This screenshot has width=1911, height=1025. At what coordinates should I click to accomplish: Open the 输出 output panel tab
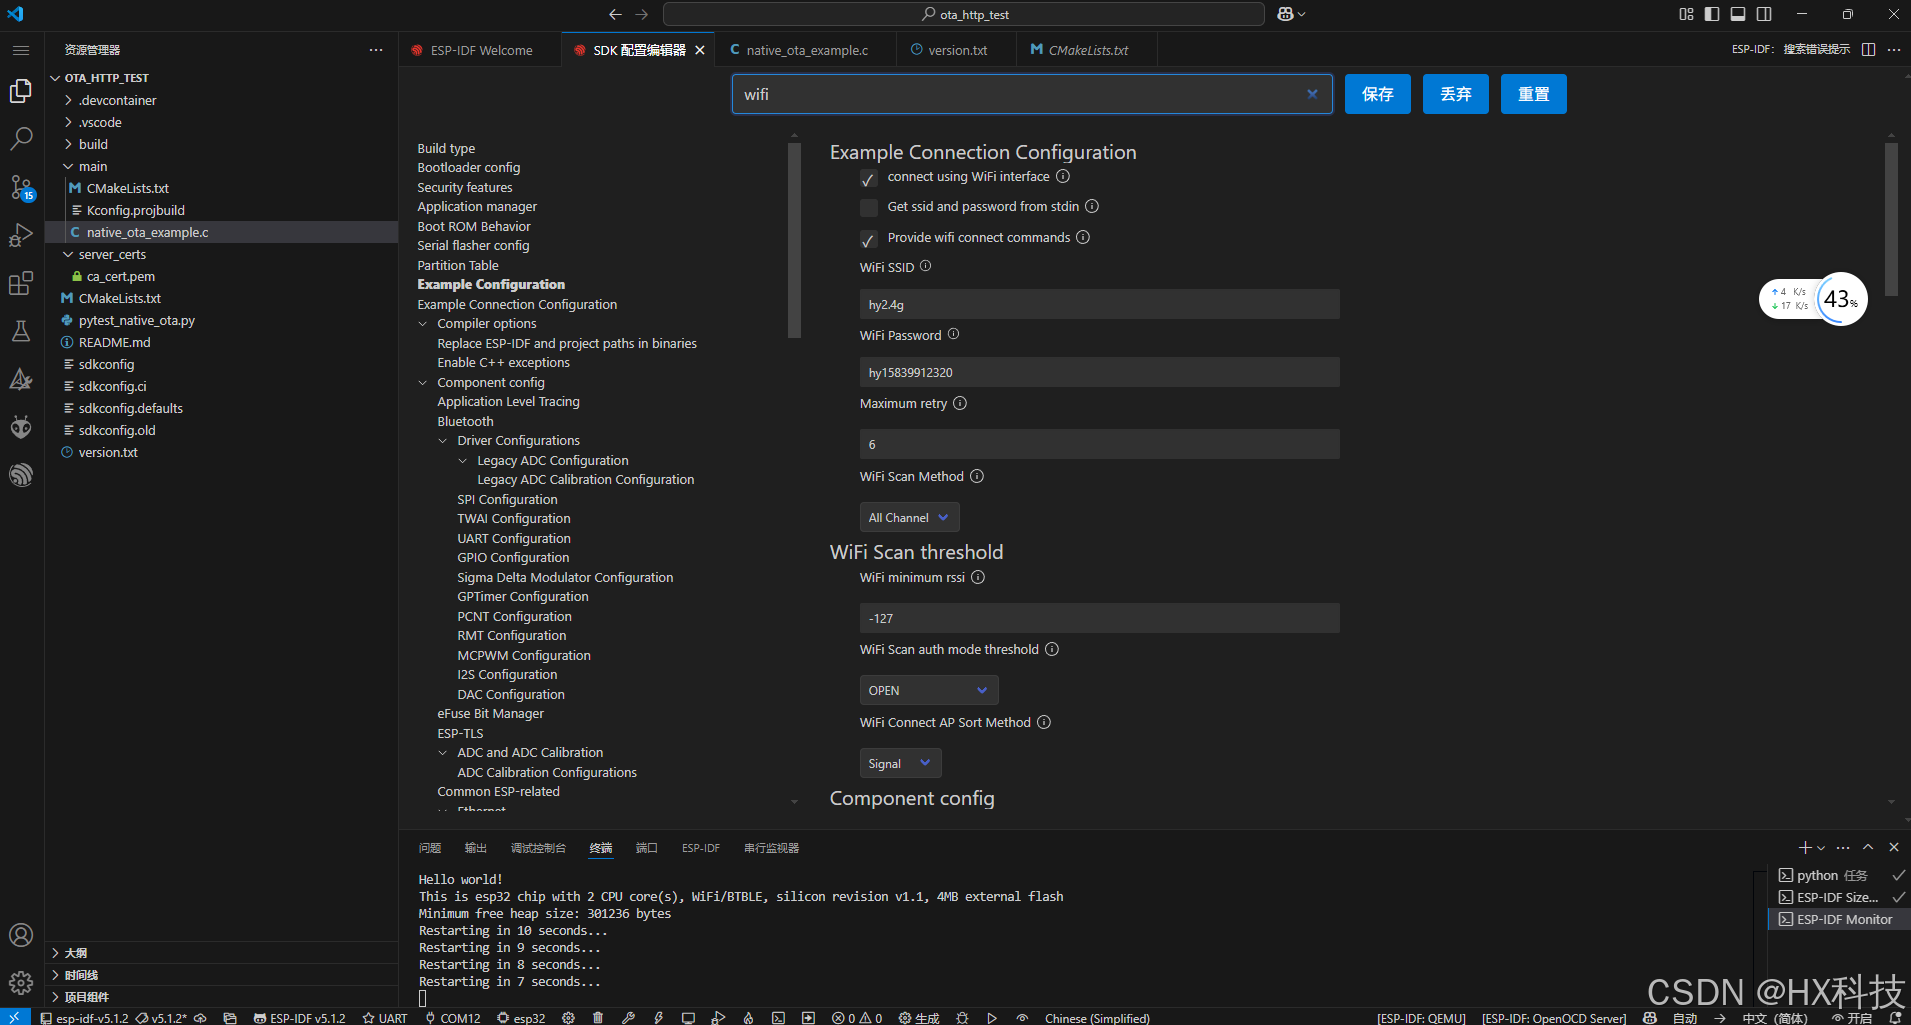click(476, 848)
